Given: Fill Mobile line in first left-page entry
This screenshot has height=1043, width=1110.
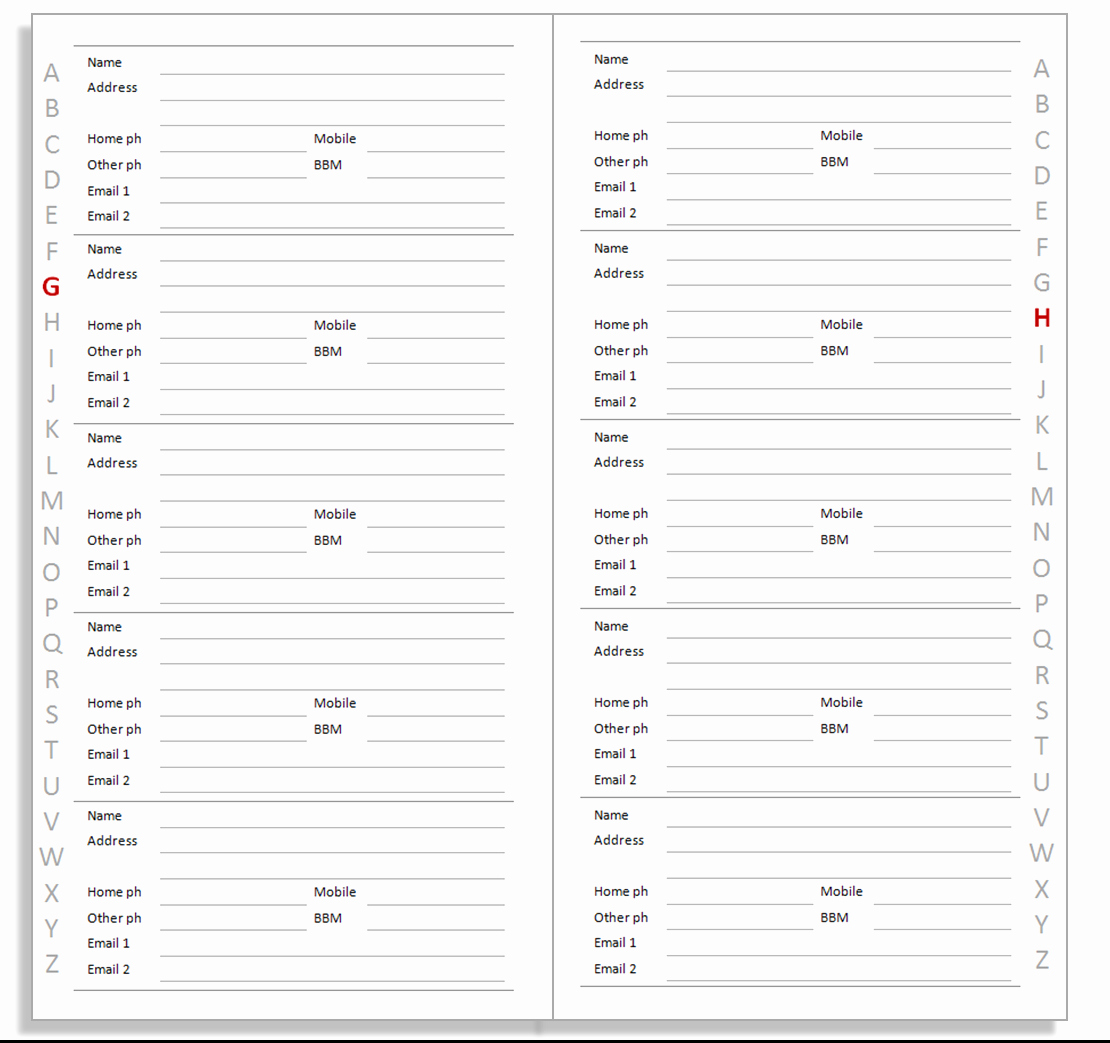Looking at the screenshot, I should pyautogui.click(x=436, y=143).
